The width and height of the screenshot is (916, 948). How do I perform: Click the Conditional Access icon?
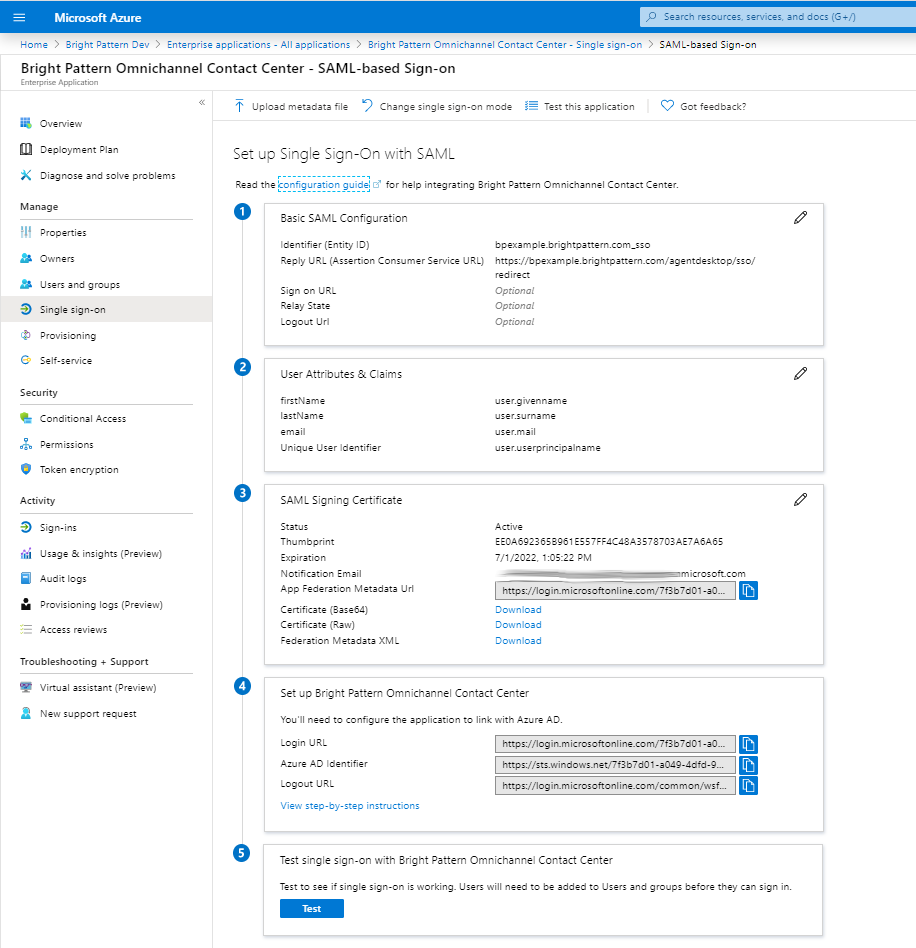[26, 418]
